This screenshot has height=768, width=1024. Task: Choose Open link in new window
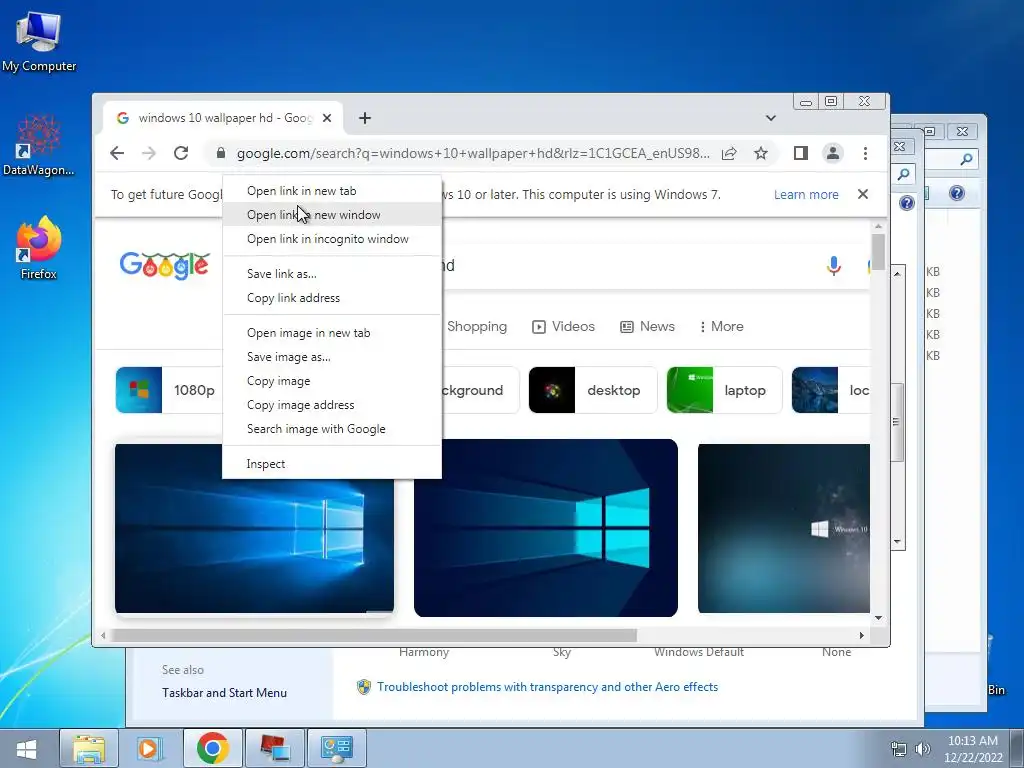click(332, 215)
